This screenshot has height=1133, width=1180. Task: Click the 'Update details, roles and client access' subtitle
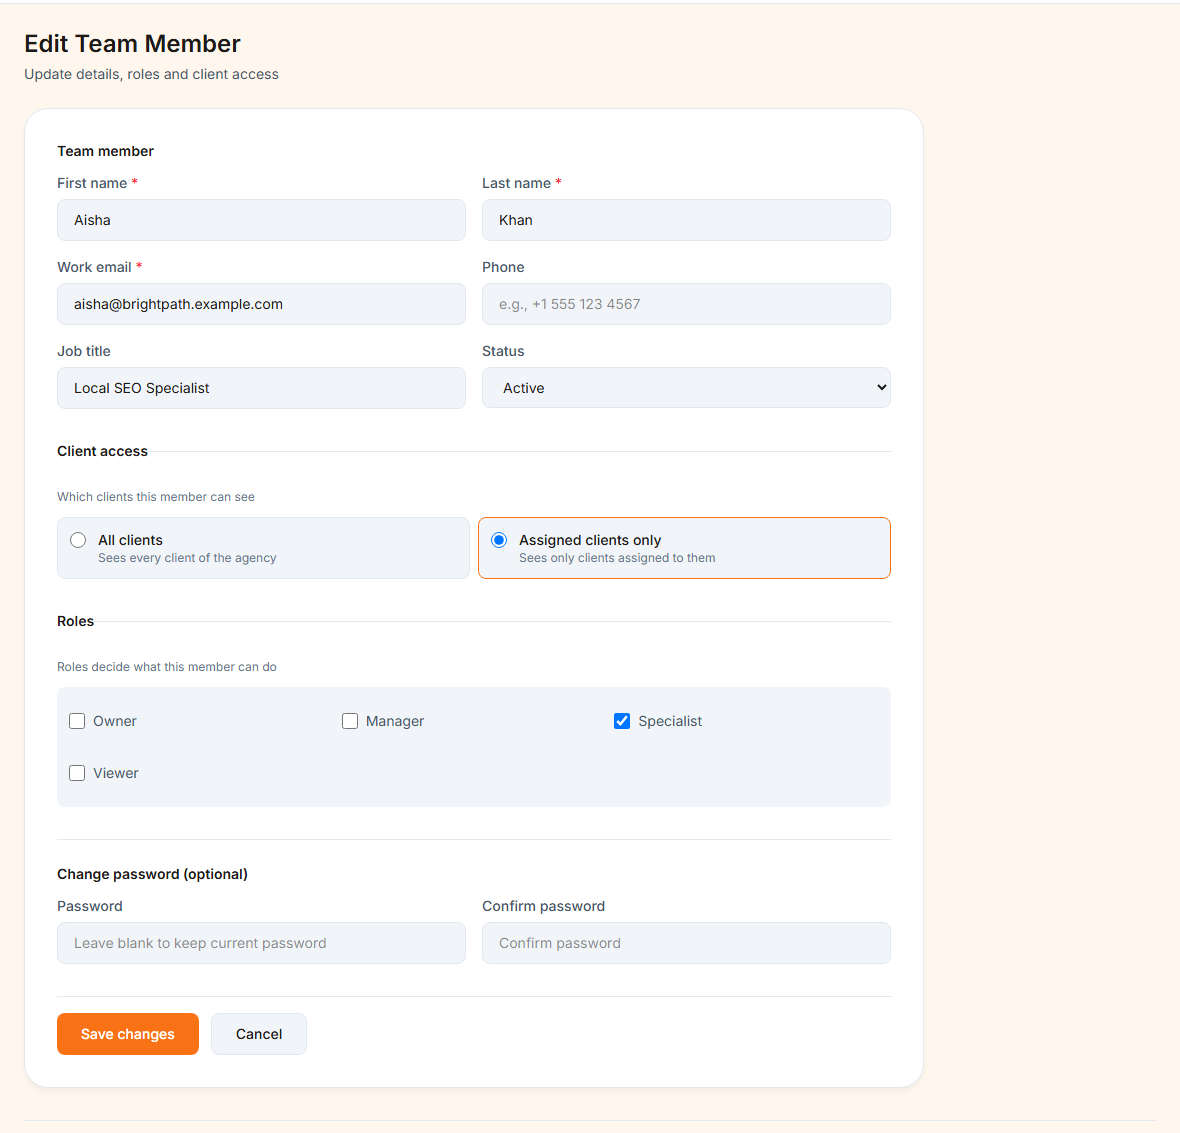coord(151,74)
